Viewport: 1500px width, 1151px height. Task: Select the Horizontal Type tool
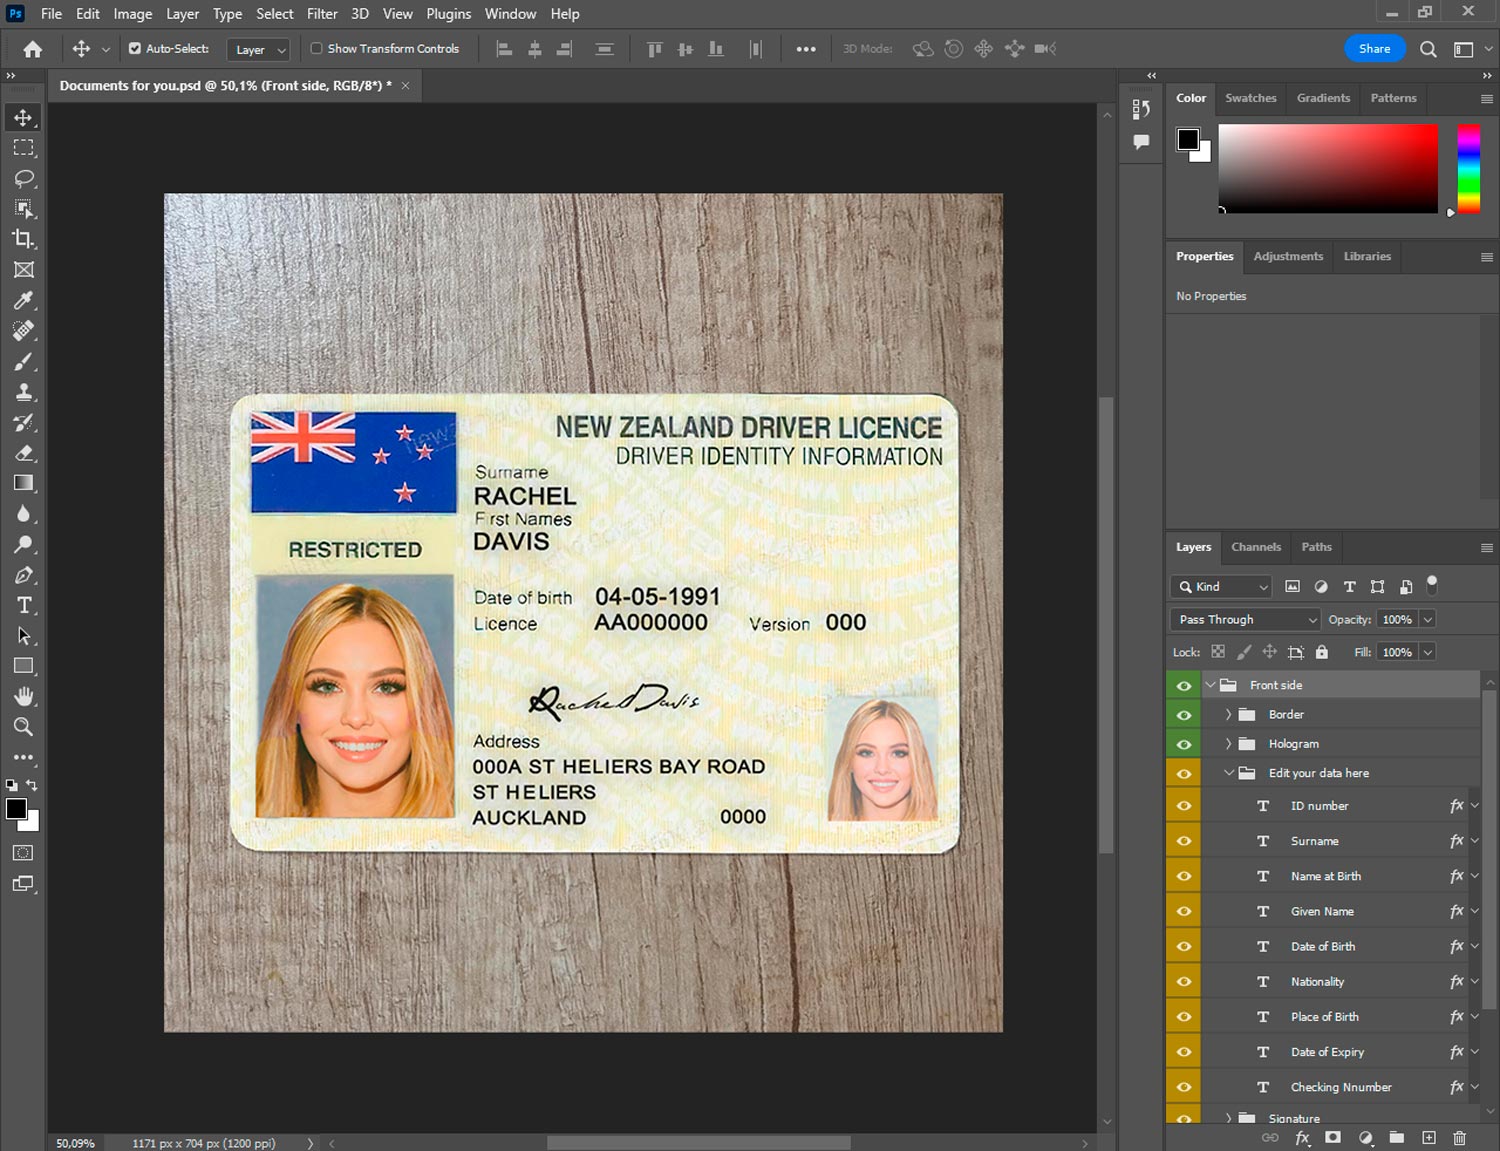pos(24,605)
